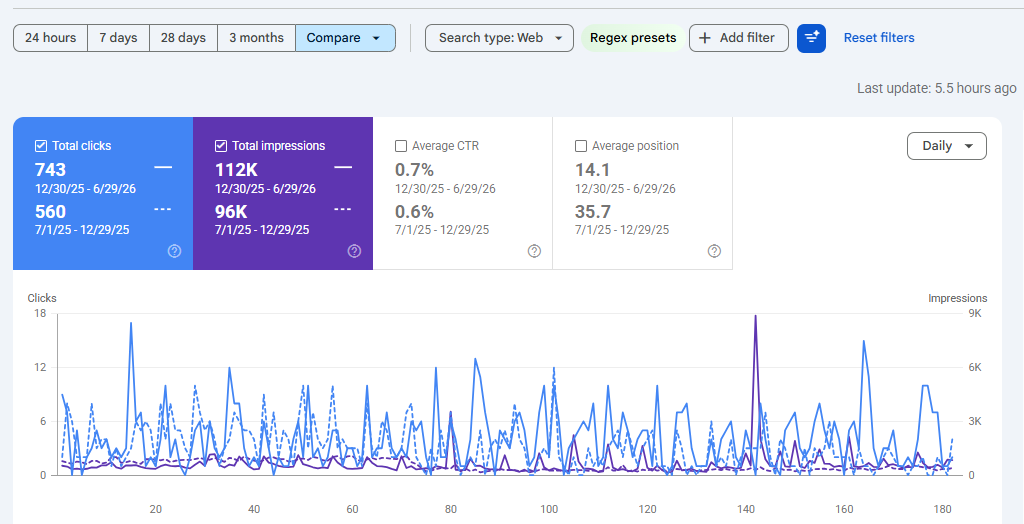Click the Regex presets button
This screenshot has height=524, width=1024.
[633, 38]
